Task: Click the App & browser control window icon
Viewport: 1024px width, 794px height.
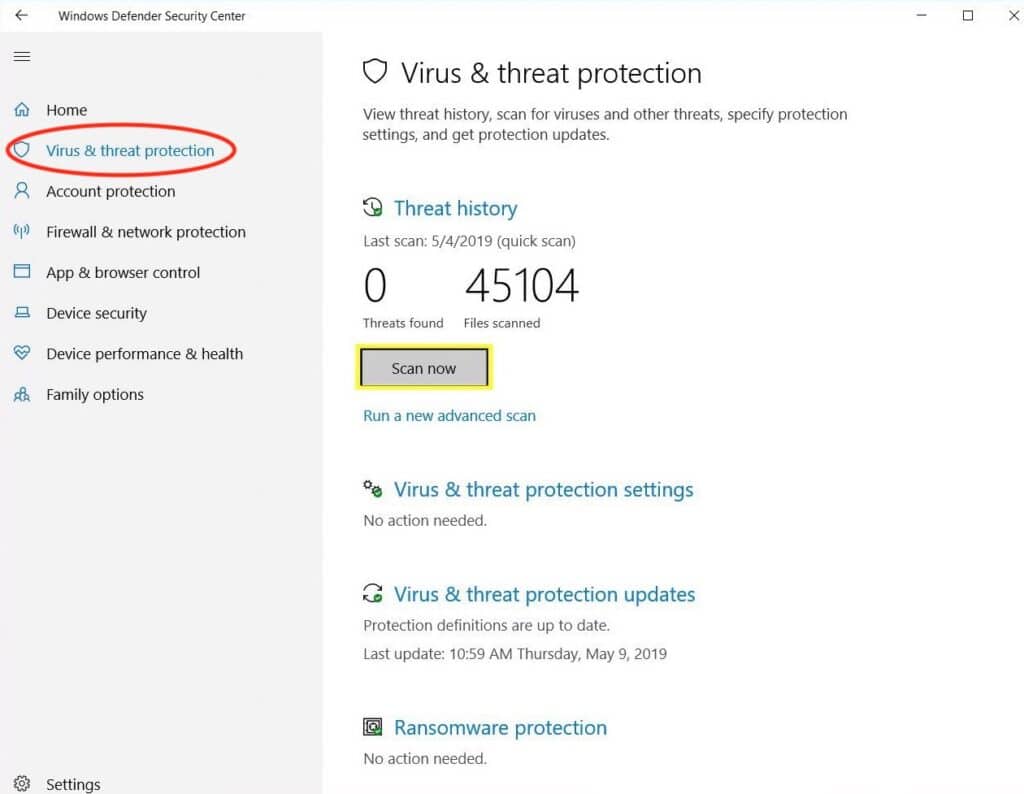Action: (22, 272)
